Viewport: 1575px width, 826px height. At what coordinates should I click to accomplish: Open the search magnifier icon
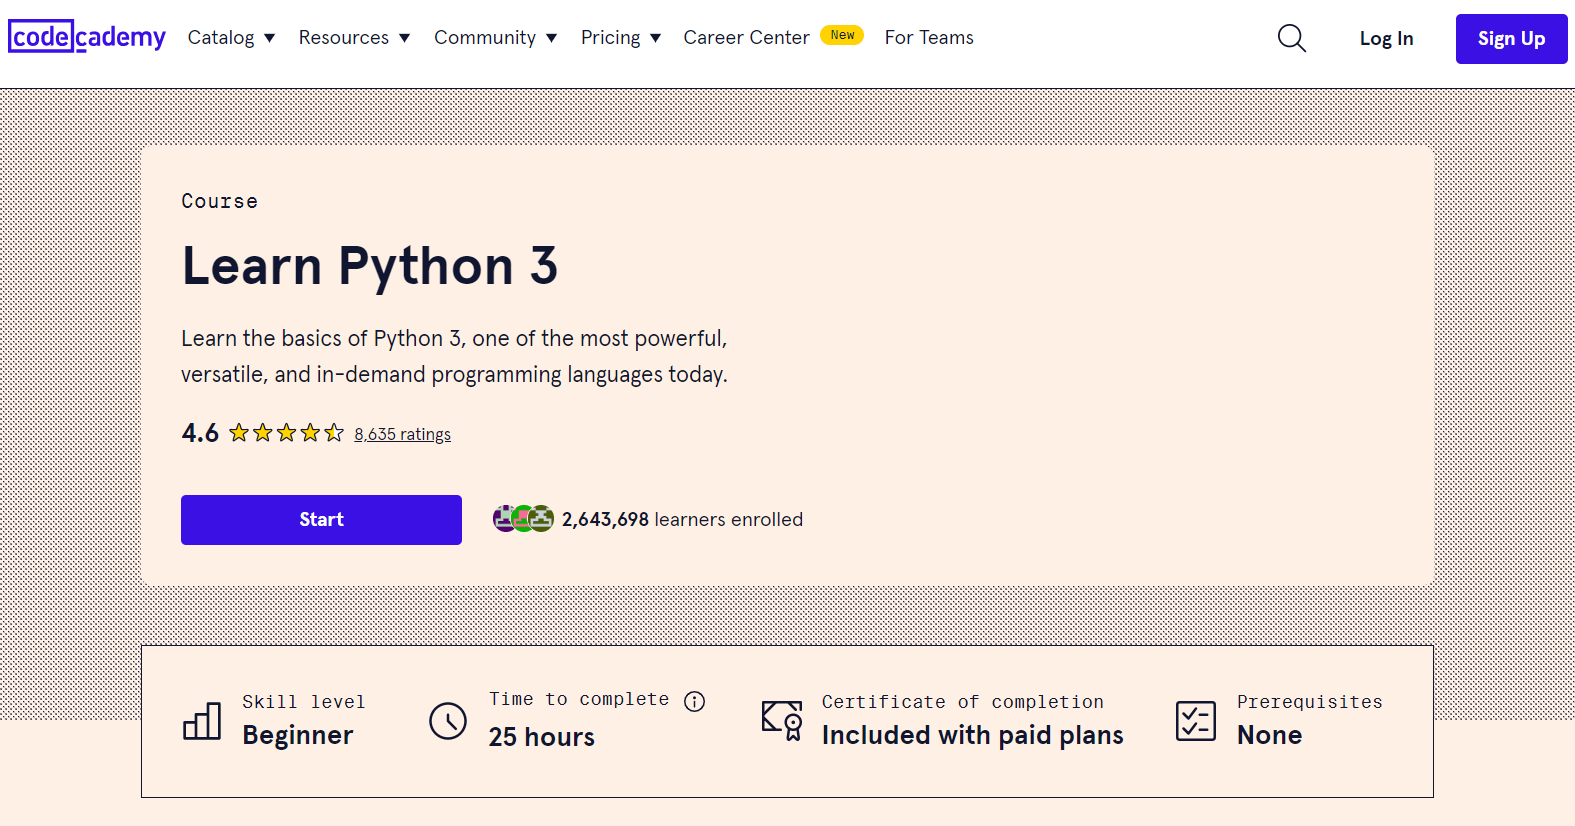pos(1292,38)
